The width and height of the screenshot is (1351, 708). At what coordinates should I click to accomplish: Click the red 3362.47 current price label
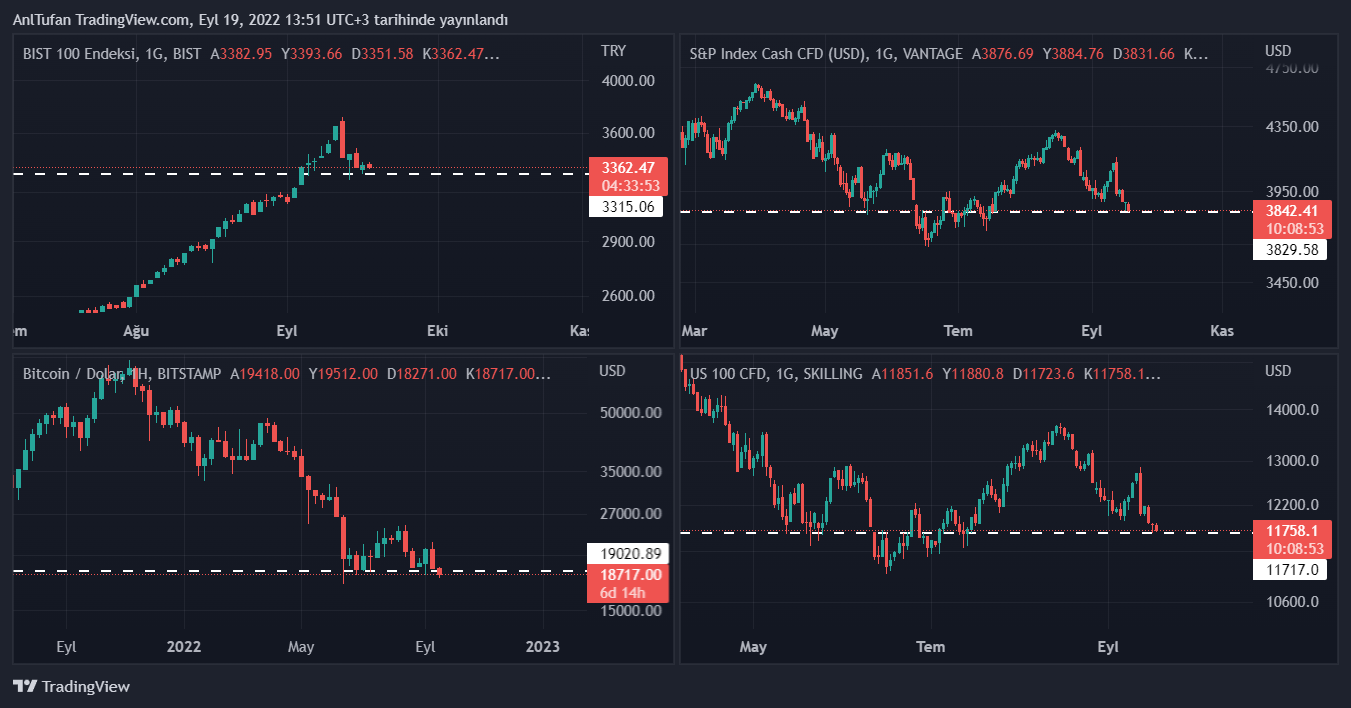[628, 168]
